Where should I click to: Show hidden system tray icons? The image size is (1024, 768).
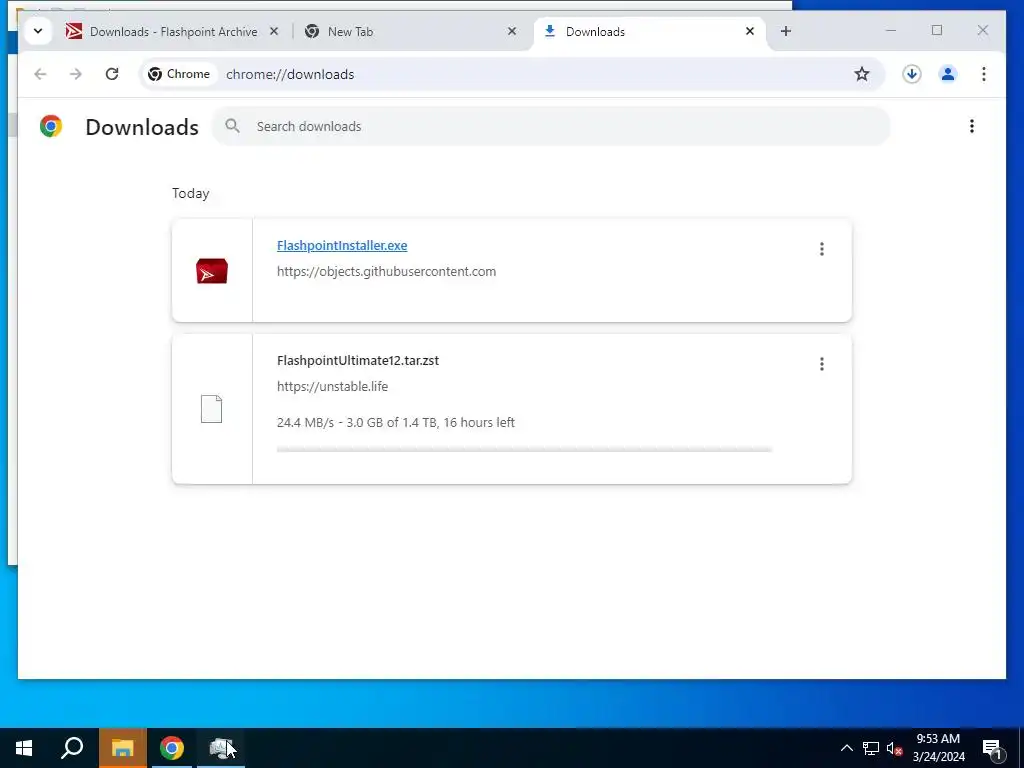(x=846, y=748)
